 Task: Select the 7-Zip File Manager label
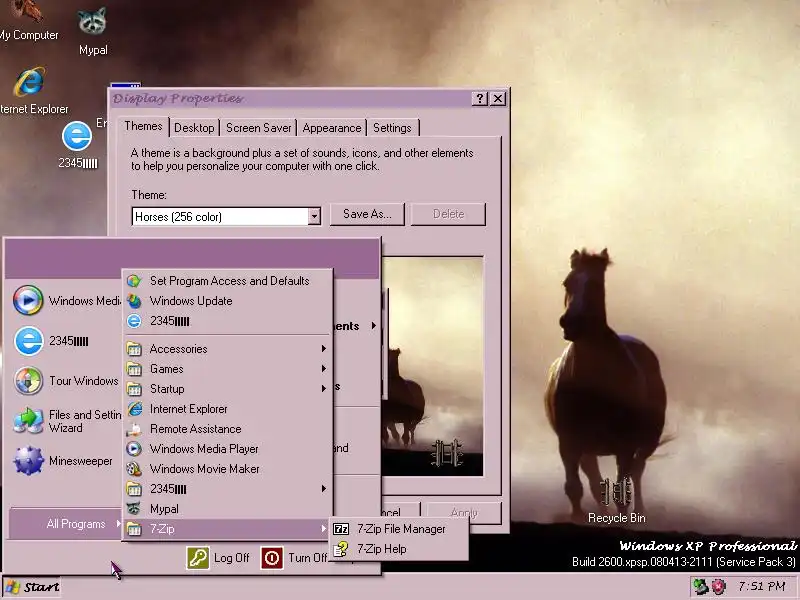[x=402, y=529]
